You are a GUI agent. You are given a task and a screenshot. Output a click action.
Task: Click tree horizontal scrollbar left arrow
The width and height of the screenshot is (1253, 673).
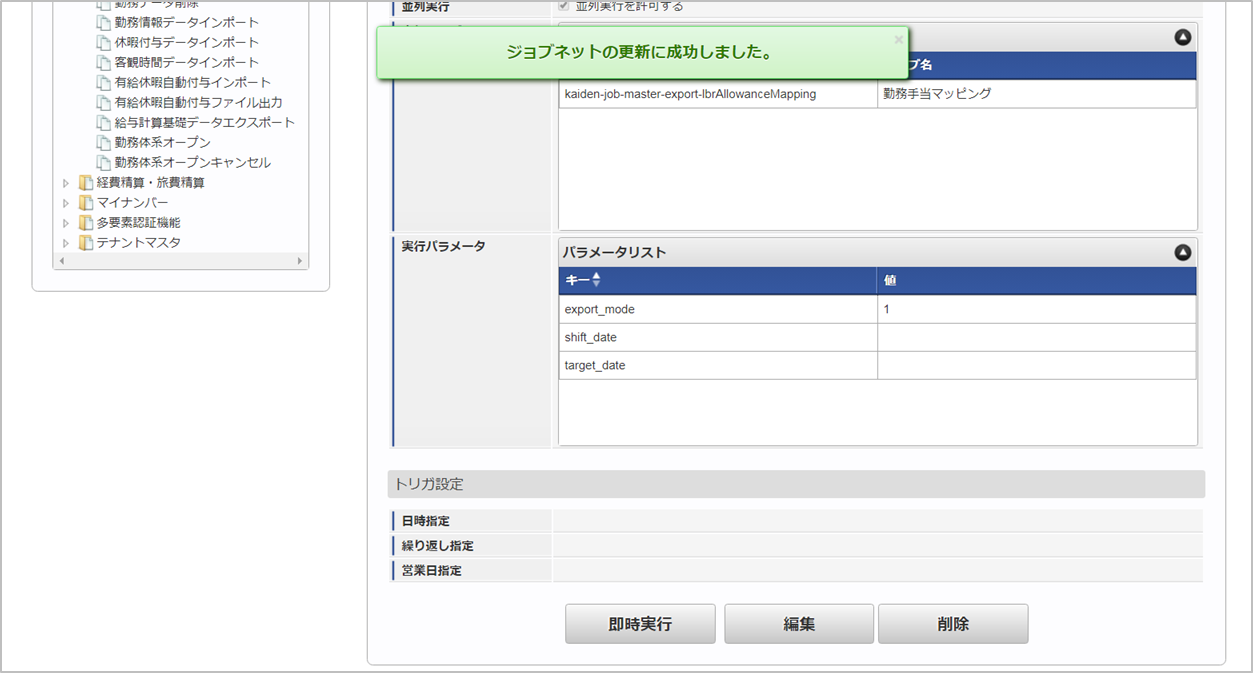[60, 261]
